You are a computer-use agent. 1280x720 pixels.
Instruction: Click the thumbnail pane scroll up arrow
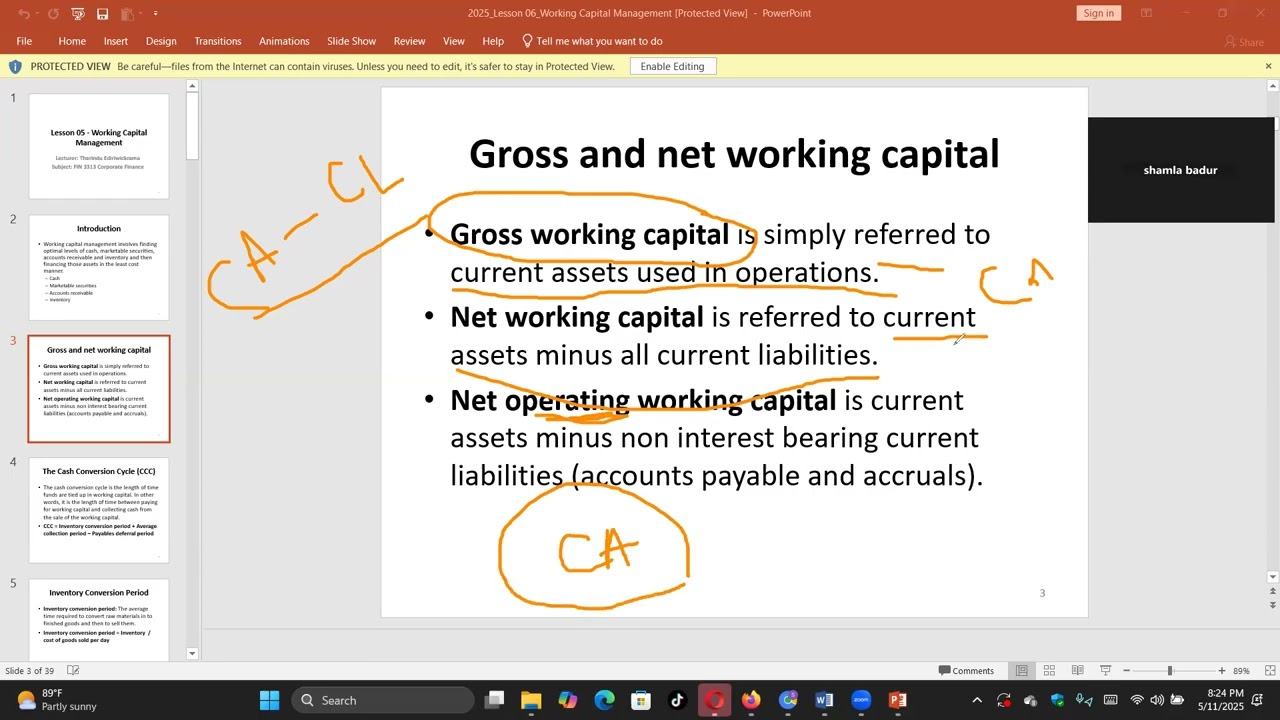click(x=193, y=87)
